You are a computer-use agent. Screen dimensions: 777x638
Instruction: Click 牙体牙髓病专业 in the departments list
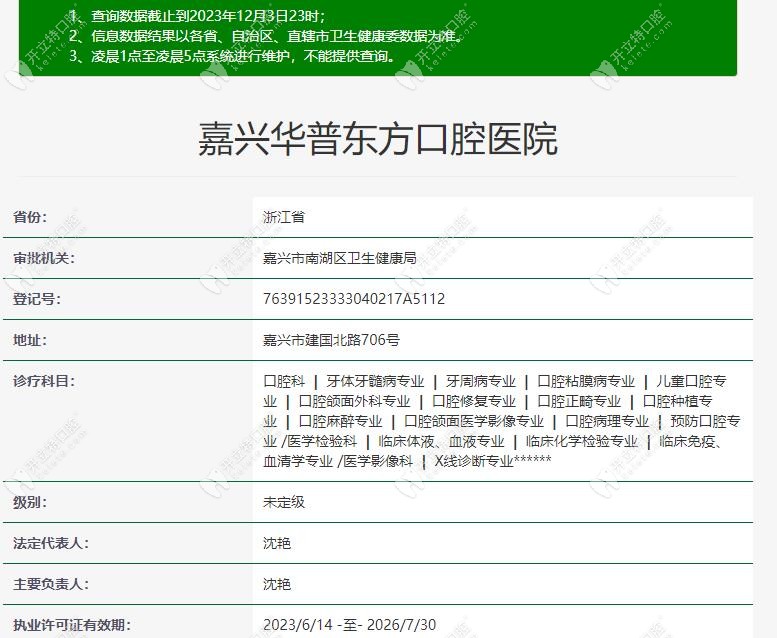point(375,381)
